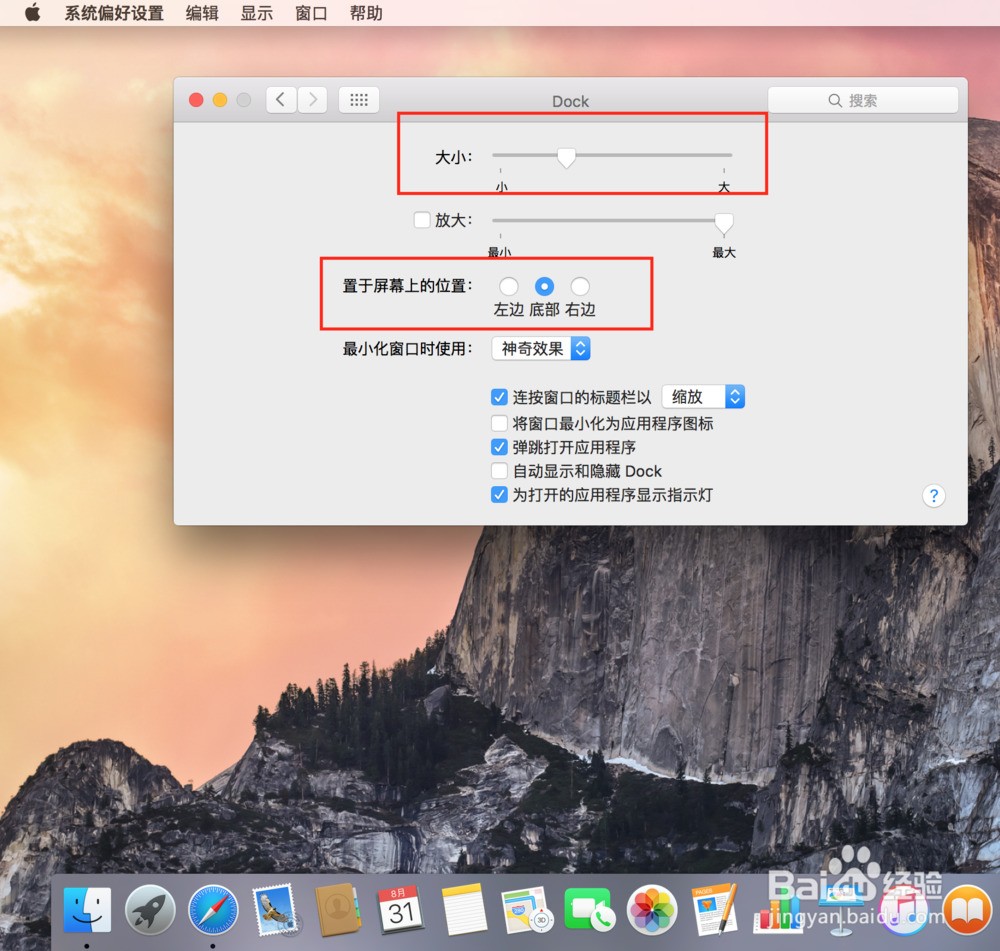Click the 放大 magnification slider thumb

point(724,224)
